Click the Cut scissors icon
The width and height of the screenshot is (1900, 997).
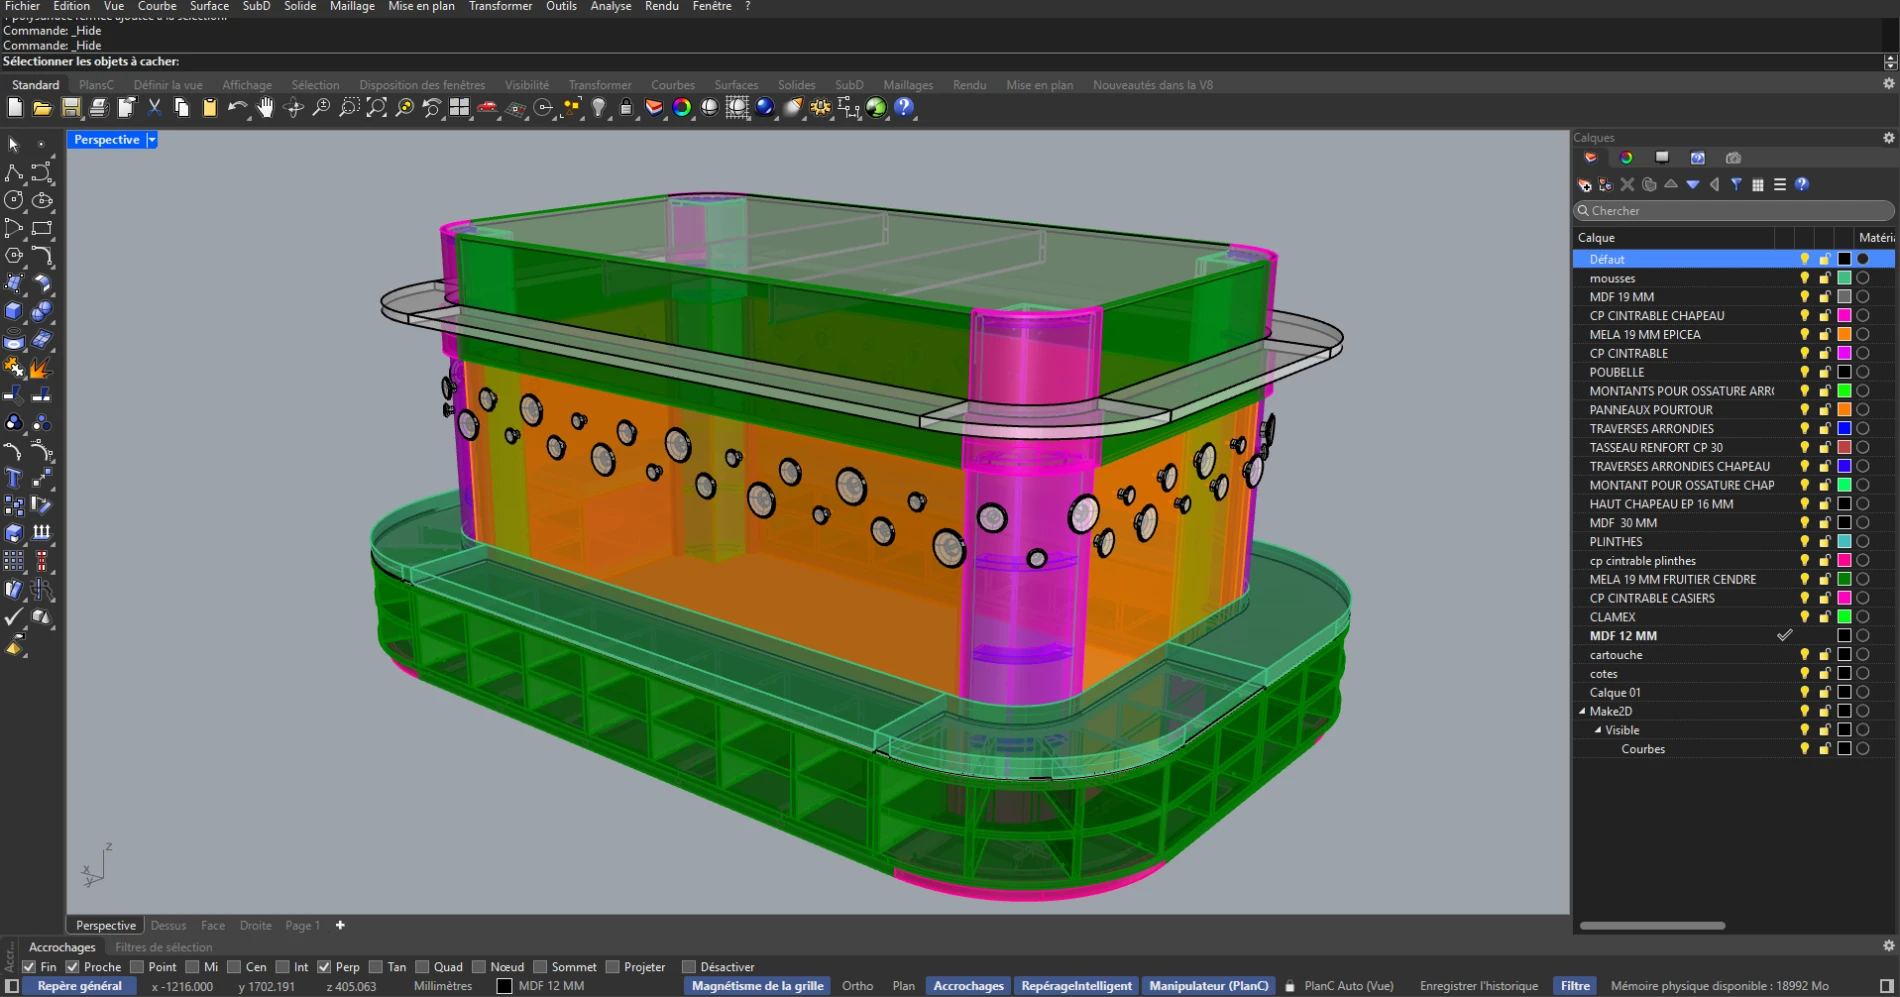(154, 108)
